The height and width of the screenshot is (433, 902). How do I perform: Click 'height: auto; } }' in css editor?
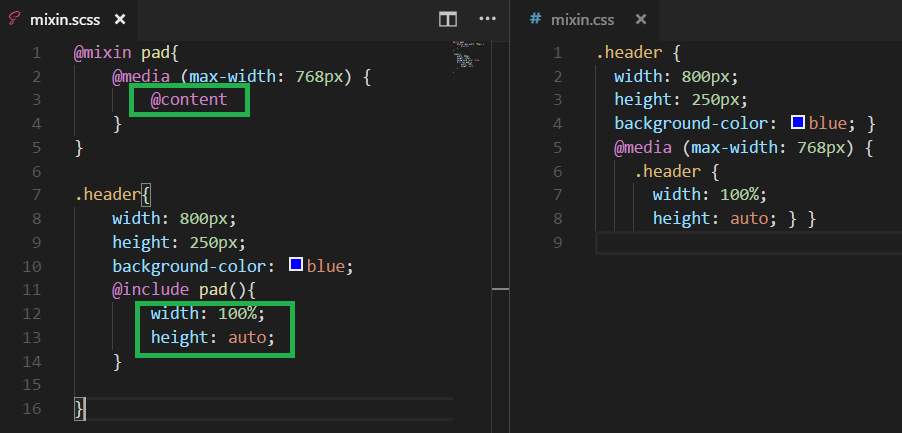(735, 219)
